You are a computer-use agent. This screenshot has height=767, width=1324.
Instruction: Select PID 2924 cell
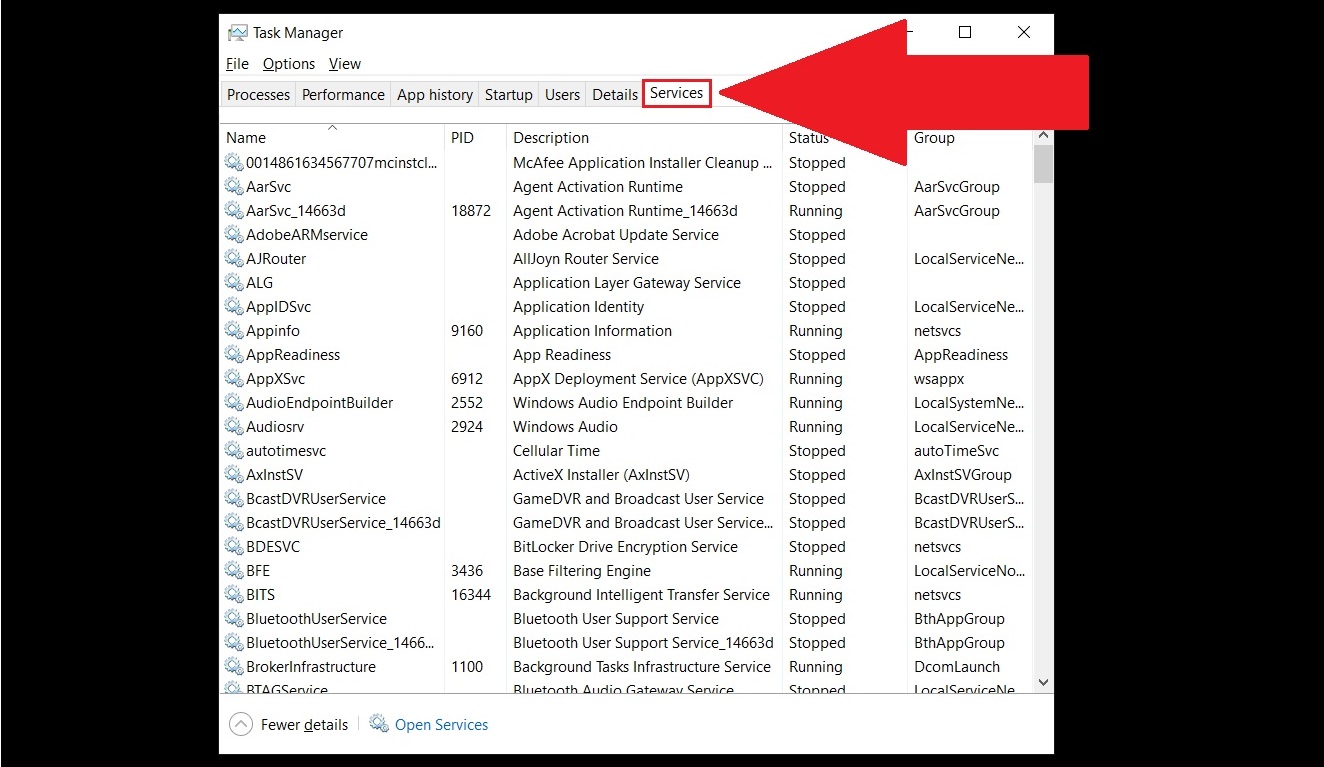point(467,426)
